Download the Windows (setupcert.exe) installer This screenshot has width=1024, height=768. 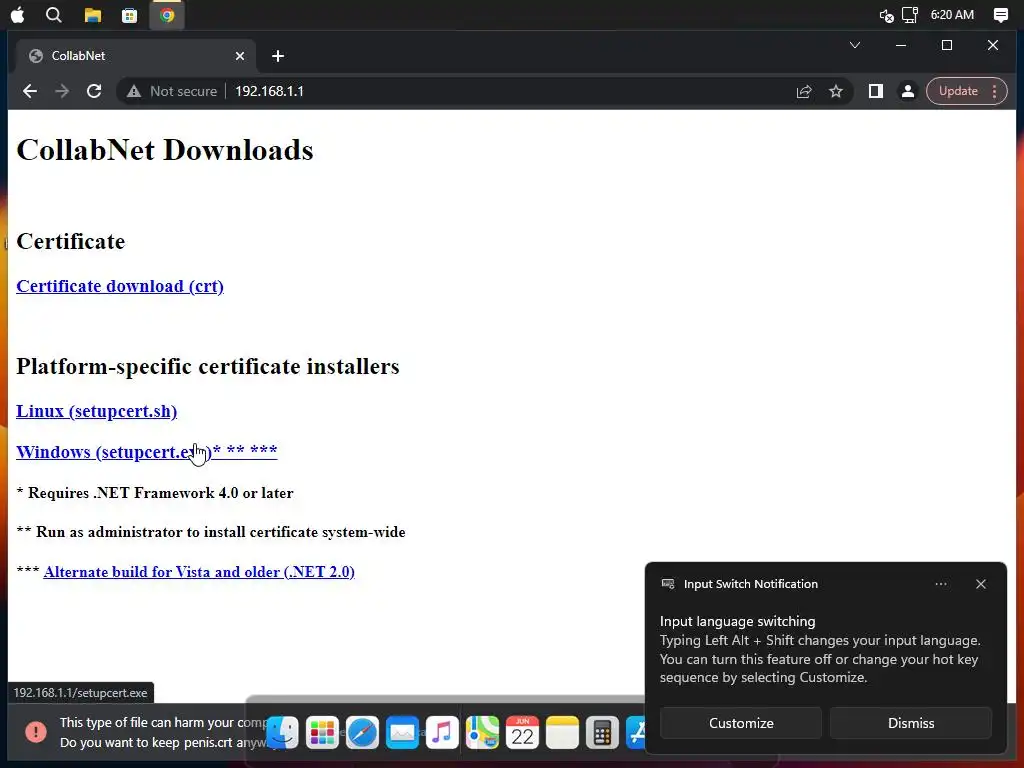(x=147, y=451)
